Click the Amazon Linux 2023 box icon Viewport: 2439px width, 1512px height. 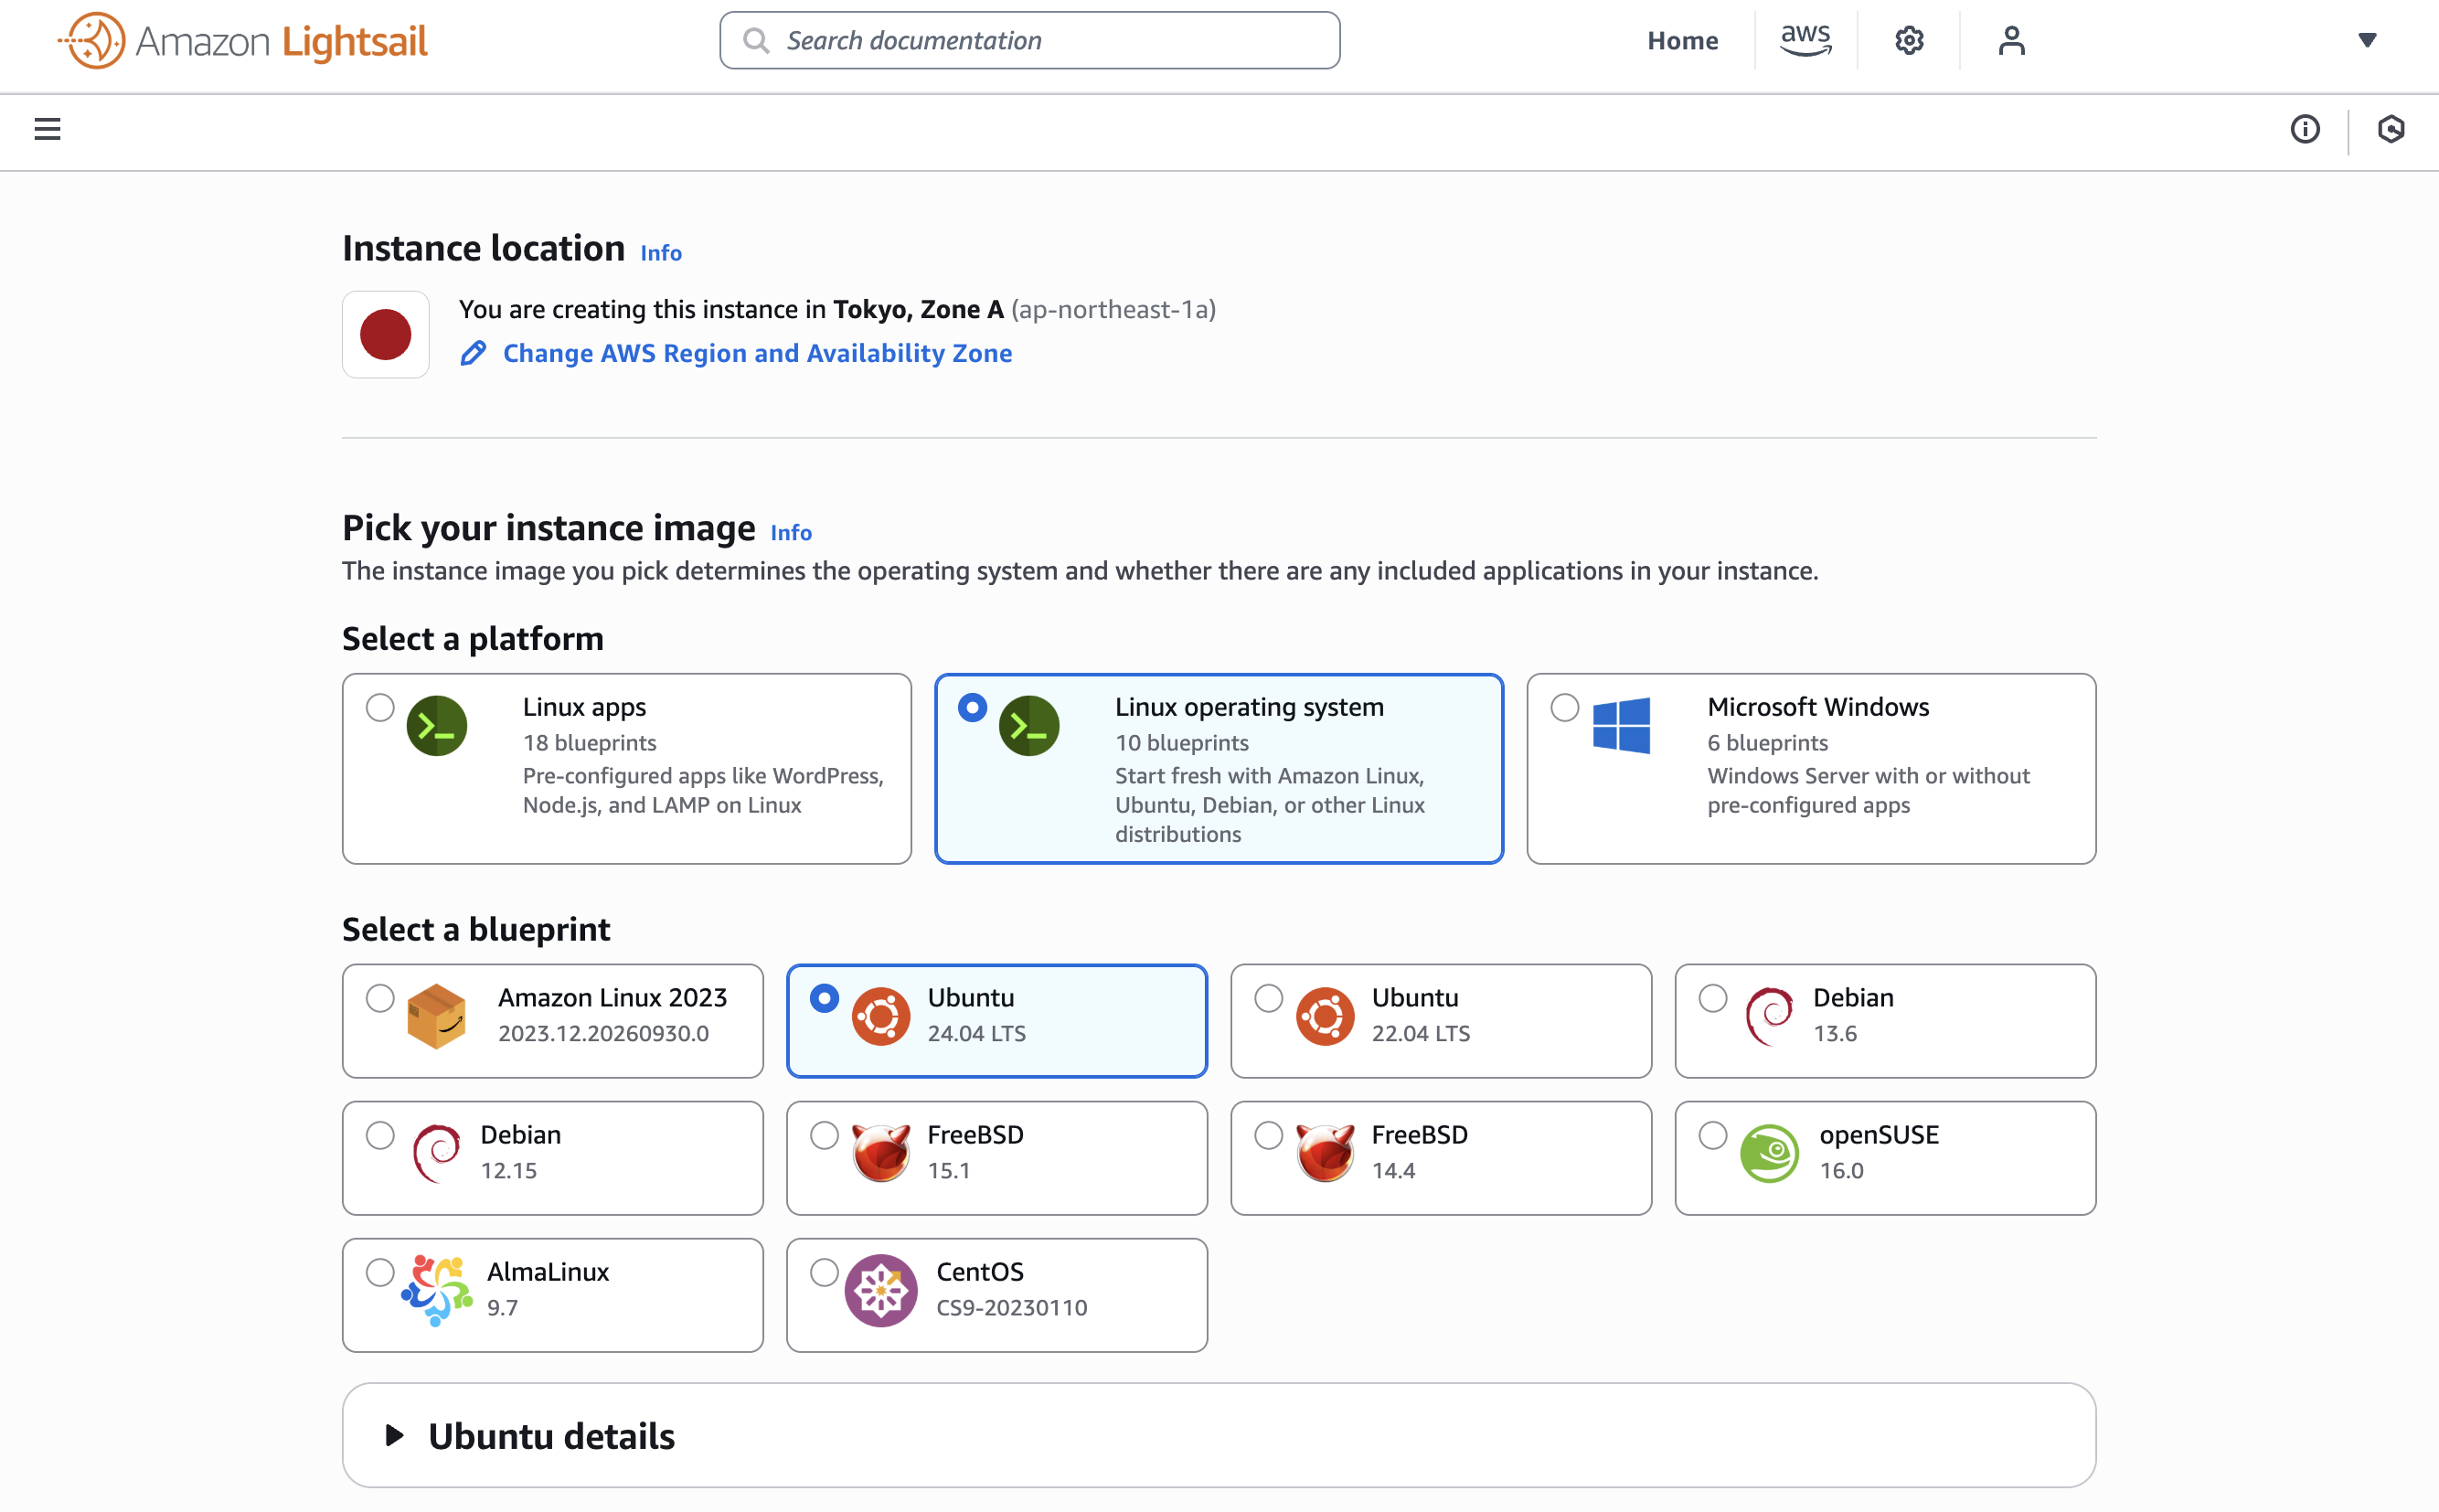[x=437, y=1016]
